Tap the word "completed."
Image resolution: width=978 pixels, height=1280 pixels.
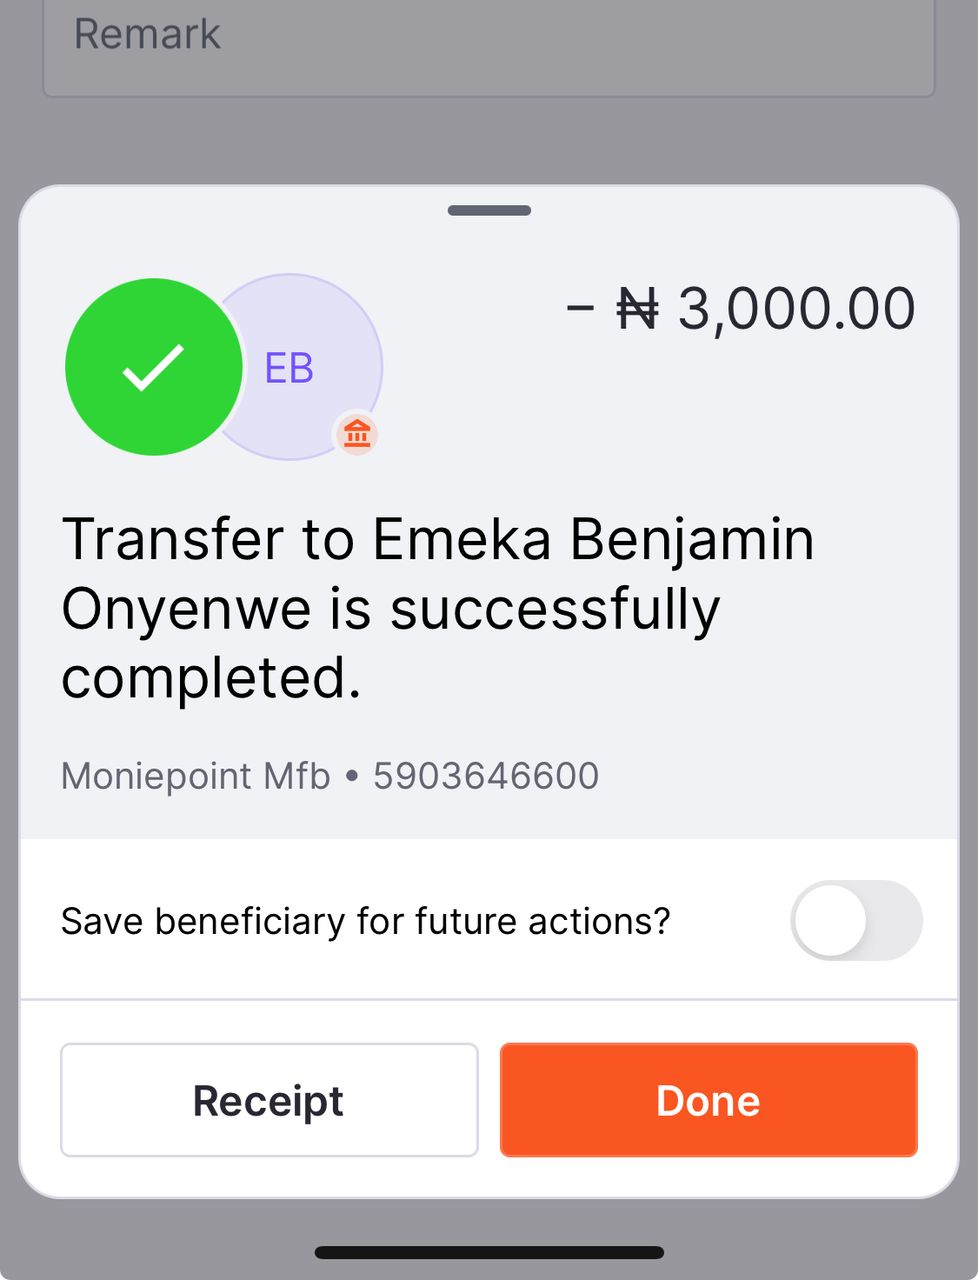pyautogui.click(x=211, y=678)
